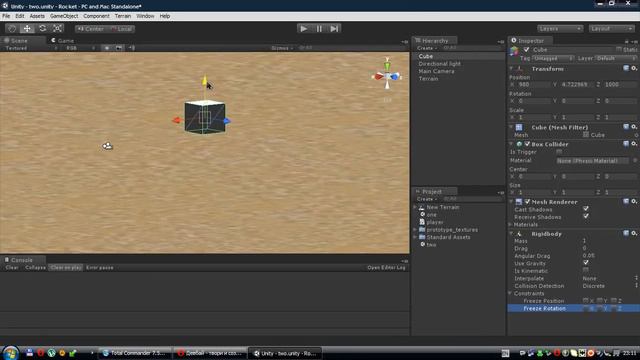Uncheck Cast Shadows
The width and height of the screenshot is (640, 360).
(x=586, y=209)
